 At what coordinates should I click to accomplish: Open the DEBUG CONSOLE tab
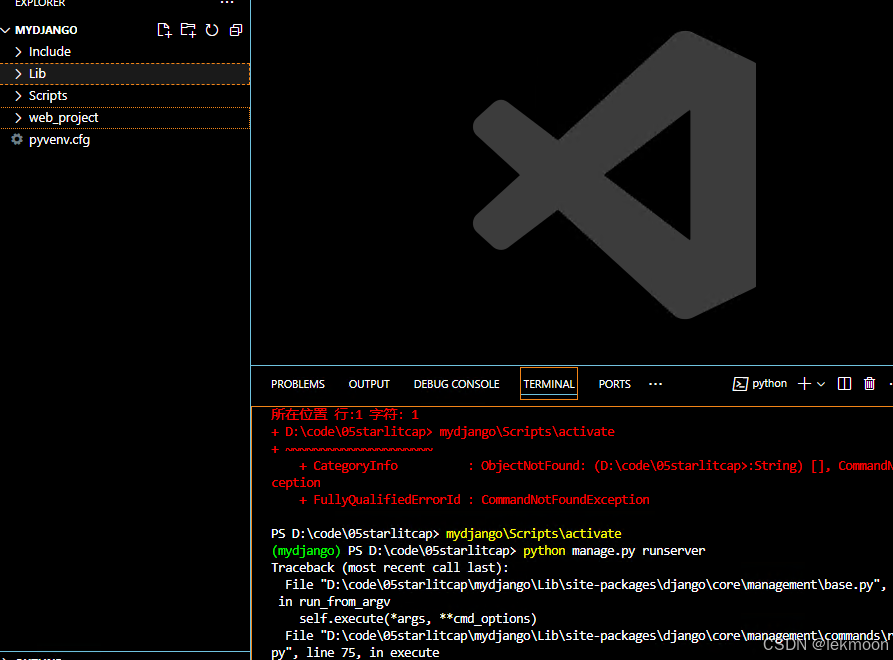click(457, 384)
